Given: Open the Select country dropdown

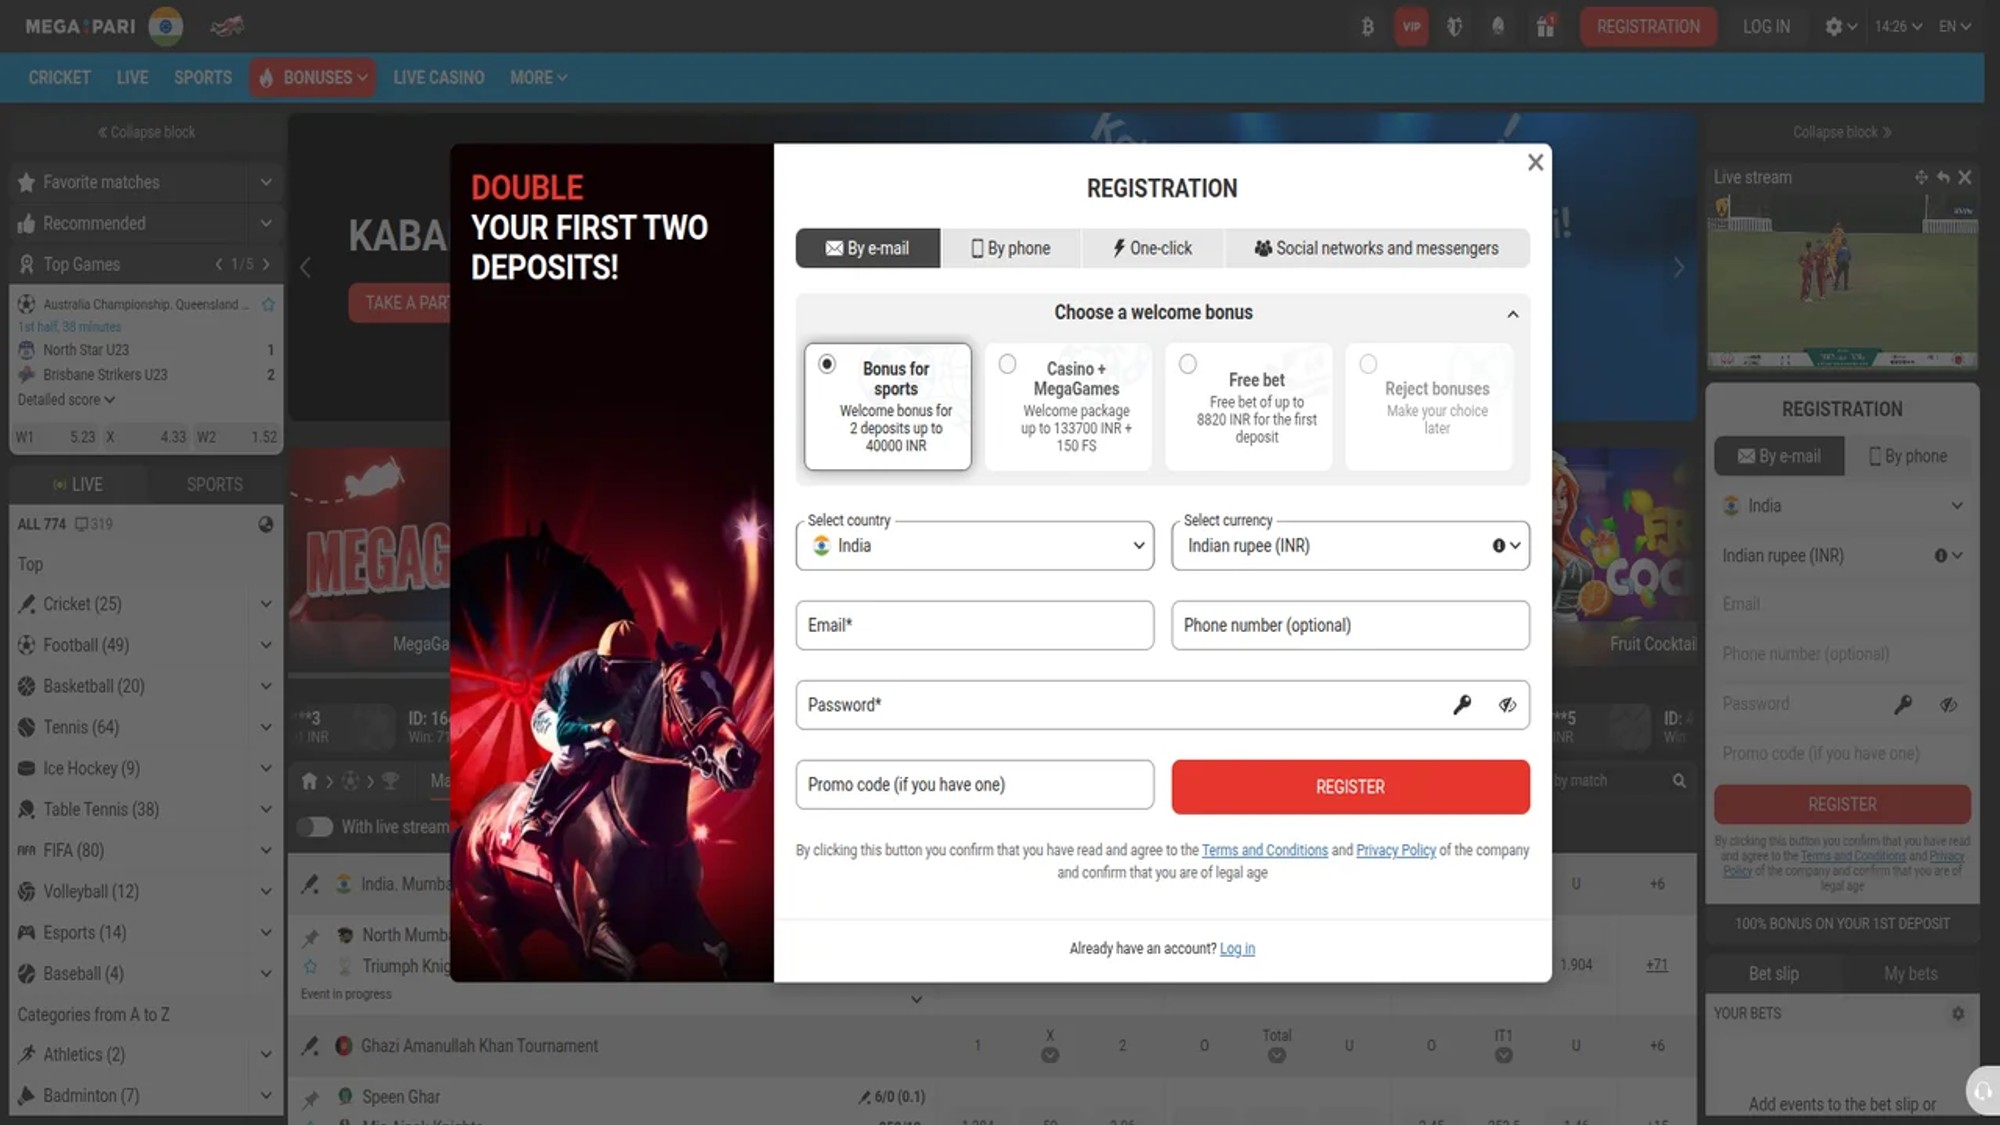Looking at the screenshot, I should pyautogui.click(x=975, y=545).
